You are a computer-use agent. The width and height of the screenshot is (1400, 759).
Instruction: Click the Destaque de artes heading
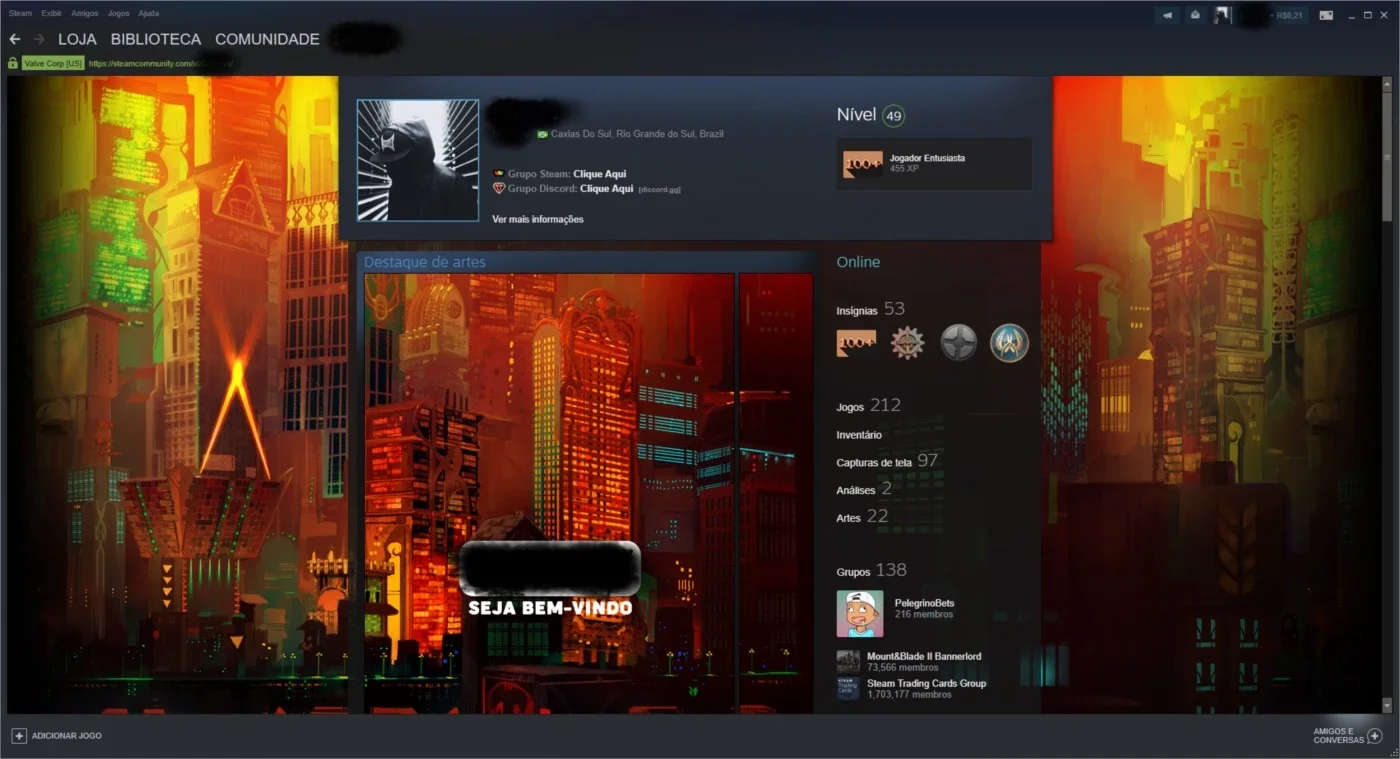(x=425, y=262)
